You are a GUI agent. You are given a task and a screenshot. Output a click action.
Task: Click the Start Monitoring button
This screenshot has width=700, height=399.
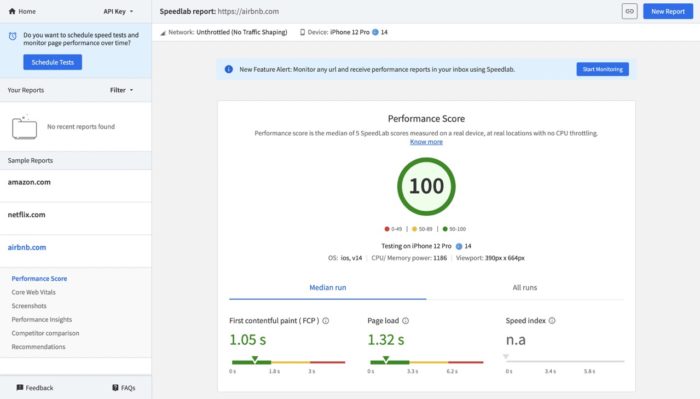[602, 69]
